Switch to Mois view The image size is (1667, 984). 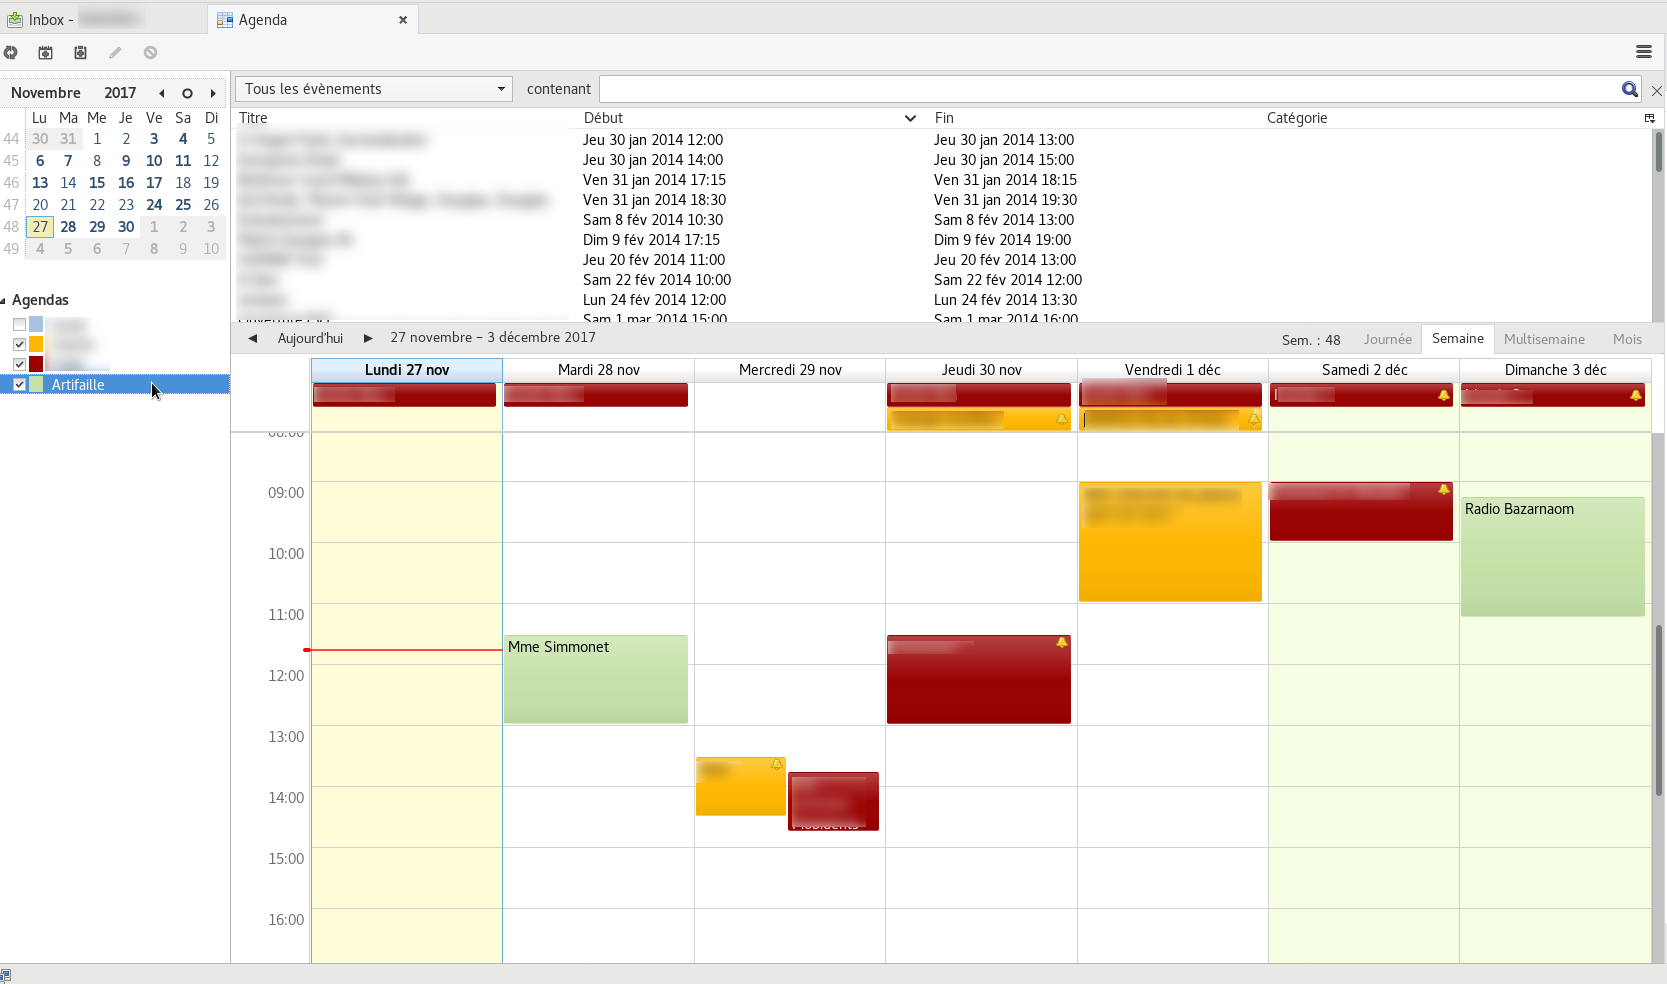1627,339
